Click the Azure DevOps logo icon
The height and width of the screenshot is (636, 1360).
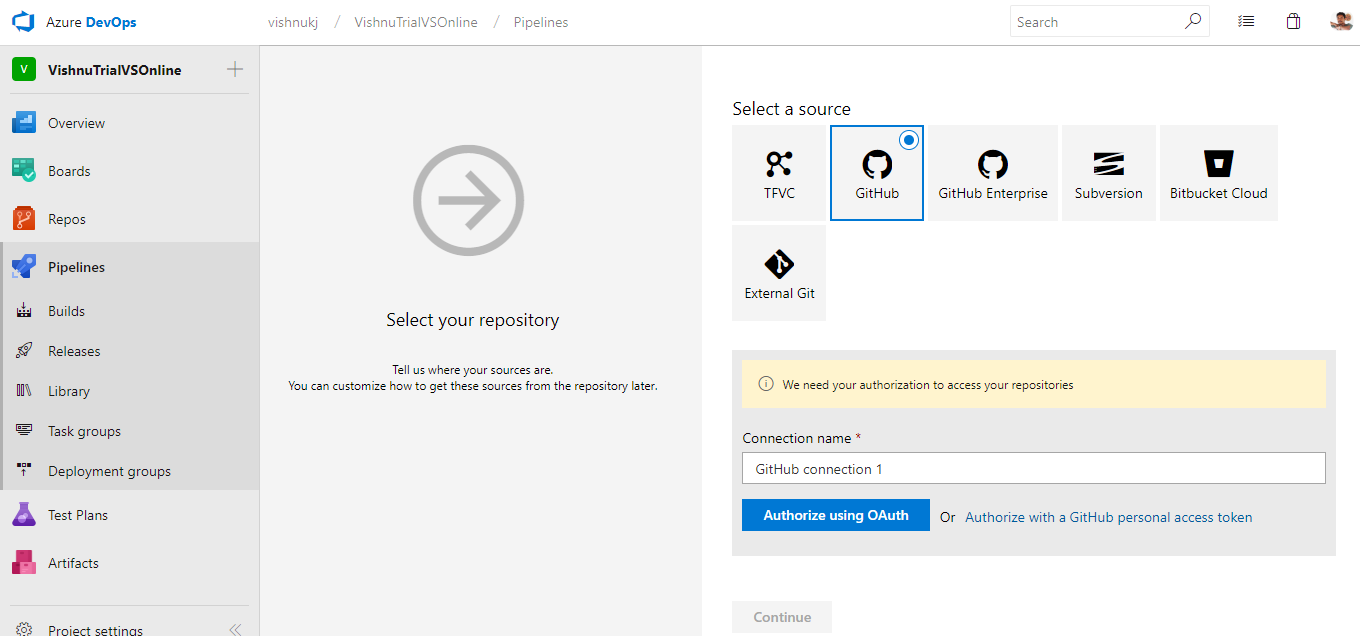coord(24,22)
